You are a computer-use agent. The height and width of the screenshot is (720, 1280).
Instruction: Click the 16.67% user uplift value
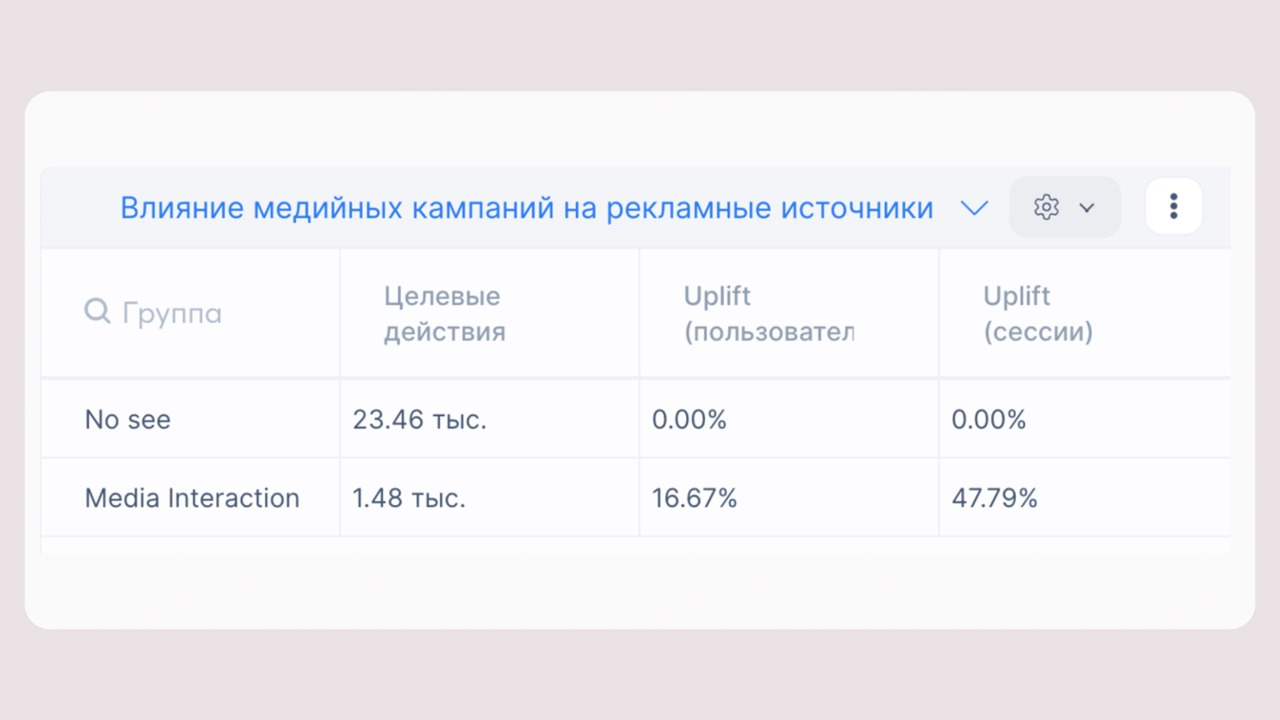coord(694,498)
